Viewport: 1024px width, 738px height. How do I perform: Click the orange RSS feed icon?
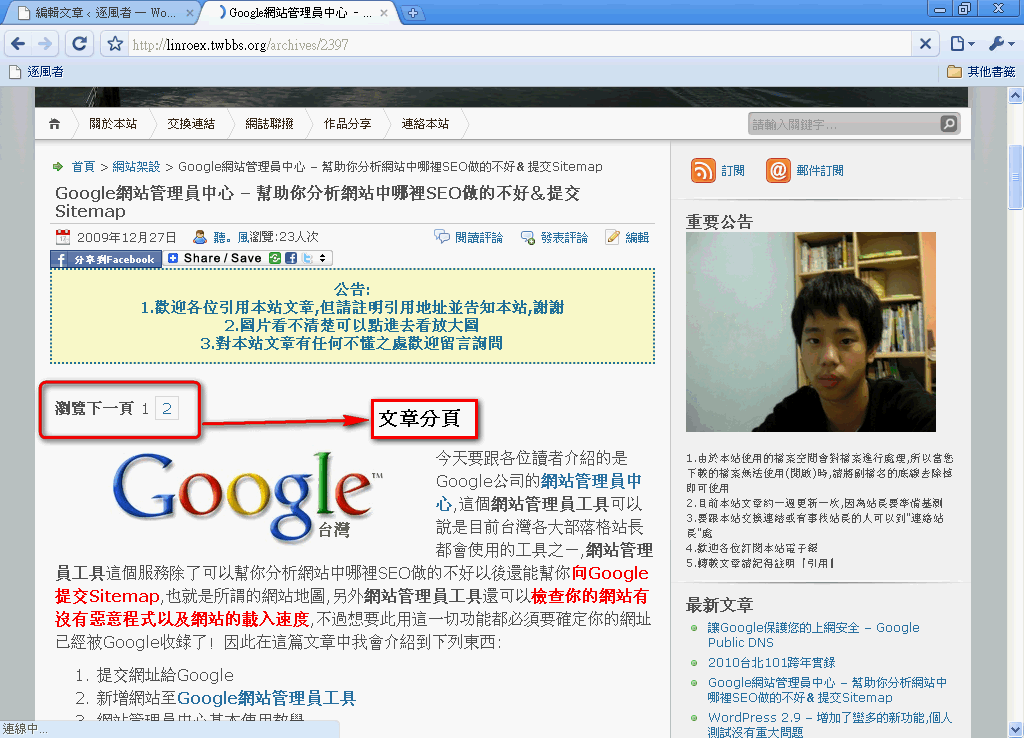(x=703, y=170)
